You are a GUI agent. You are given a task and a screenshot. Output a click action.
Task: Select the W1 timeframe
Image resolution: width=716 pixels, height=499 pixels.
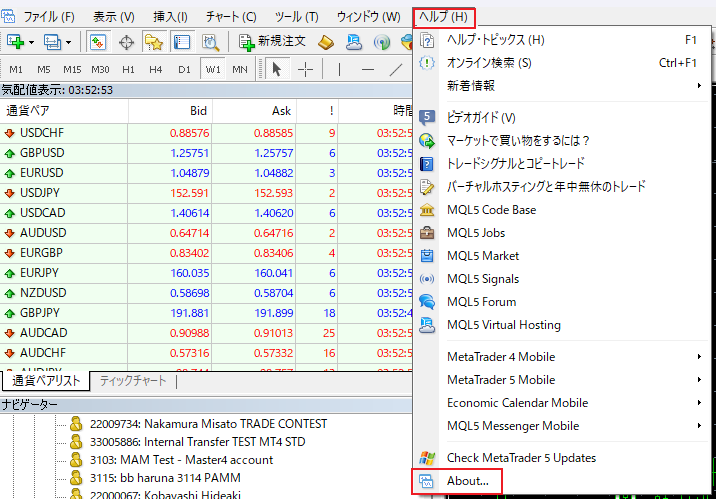213,69
